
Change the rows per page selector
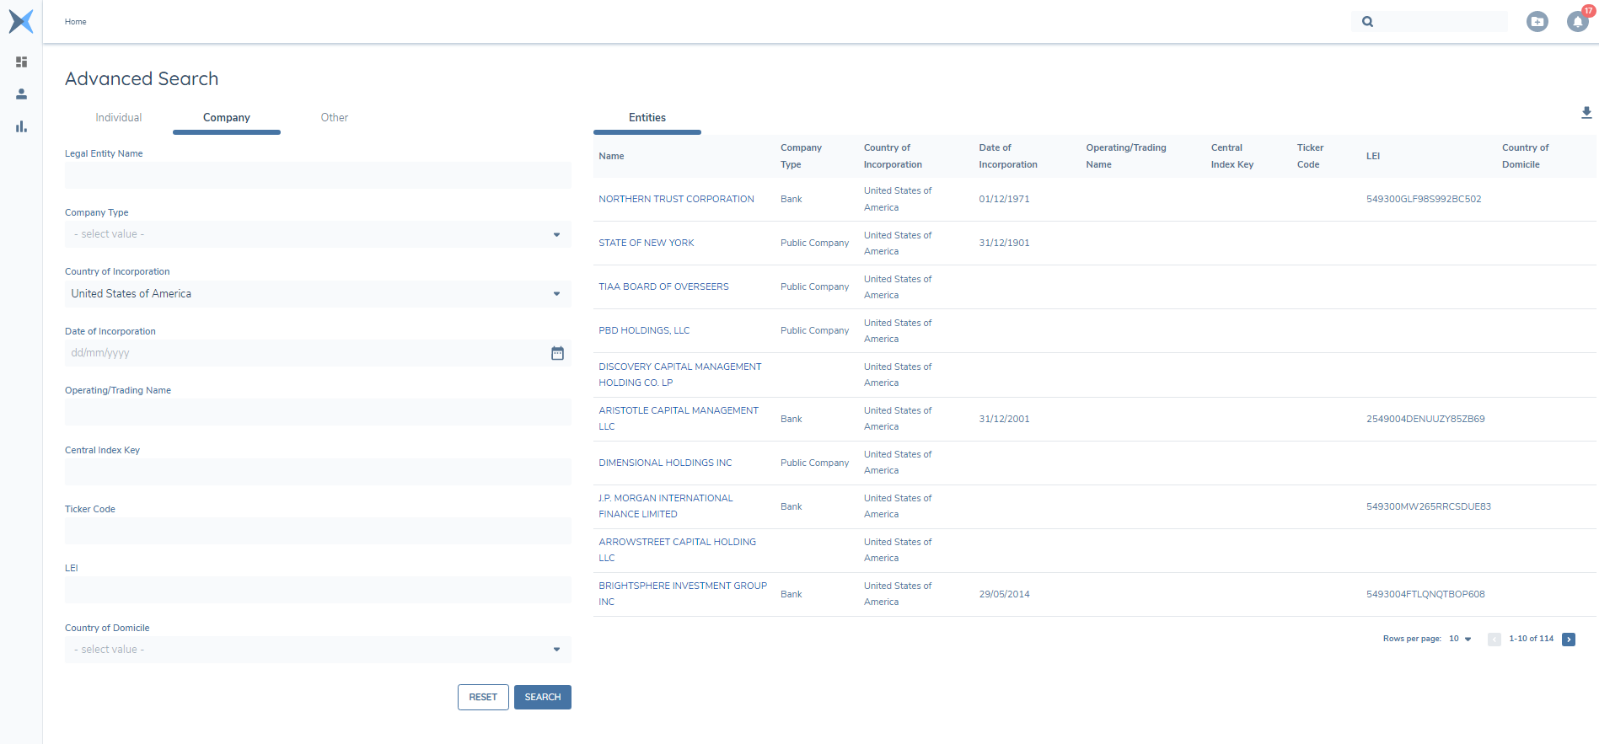[1460, 639]
